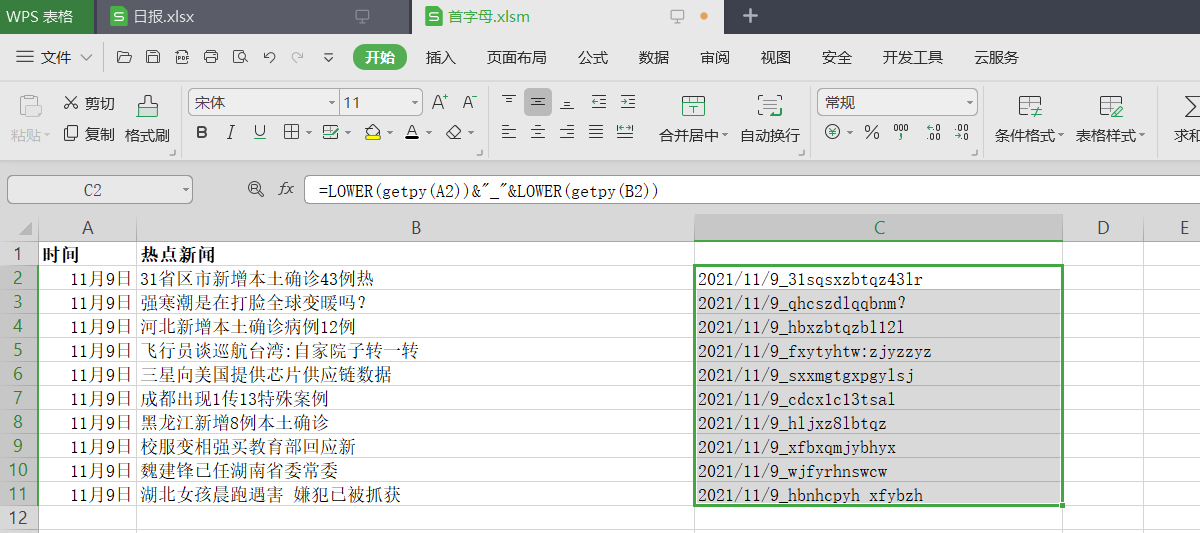Open the 审阅 ribbon tab
This screenshot has width=1200, height=533.
[715, 58]
